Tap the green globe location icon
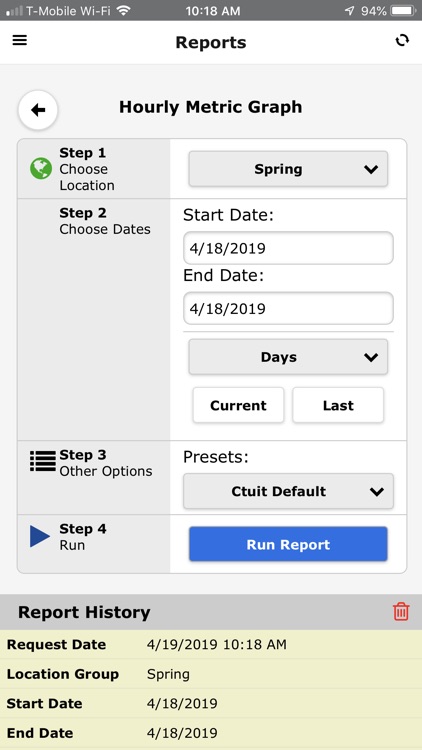The image size is (422, 750). point(41,169)
